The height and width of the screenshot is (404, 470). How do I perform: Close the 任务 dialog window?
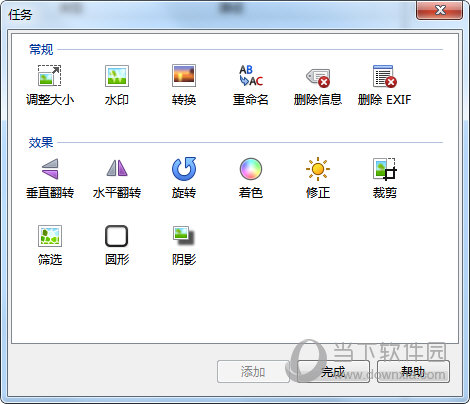pyautogui.click(x=439, y=10)
